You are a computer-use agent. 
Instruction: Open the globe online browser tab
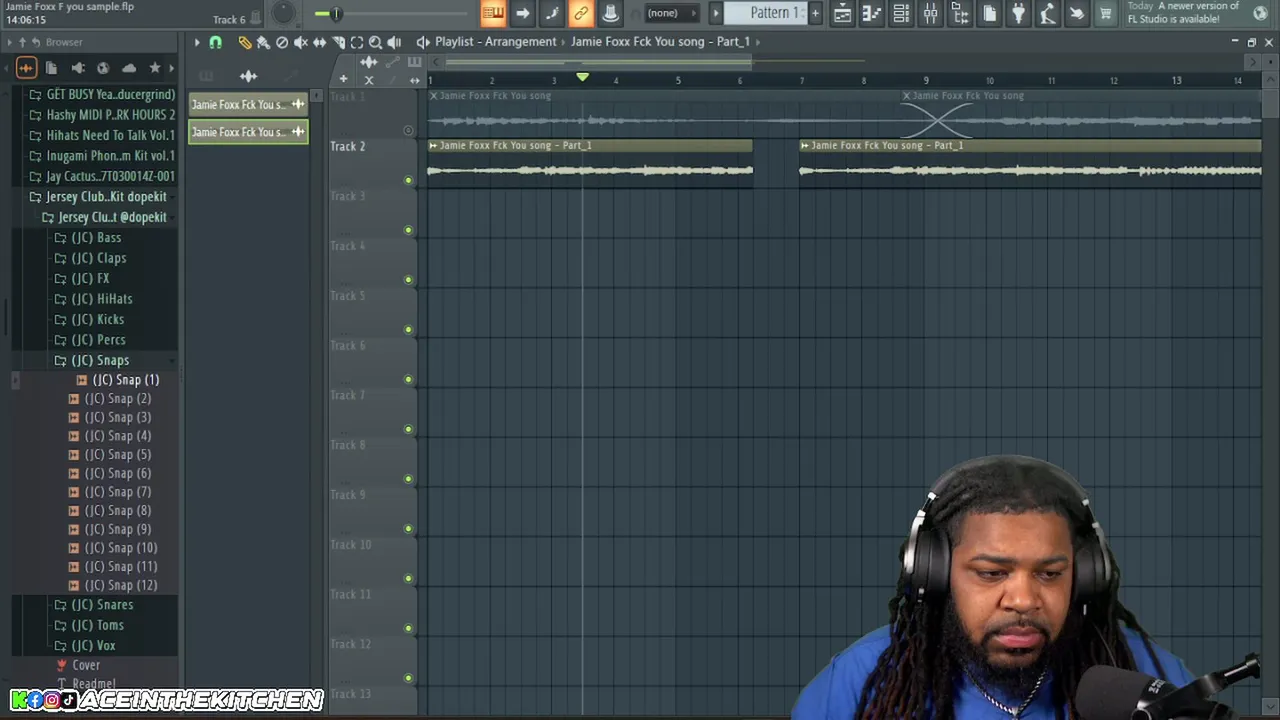(103, 68)
